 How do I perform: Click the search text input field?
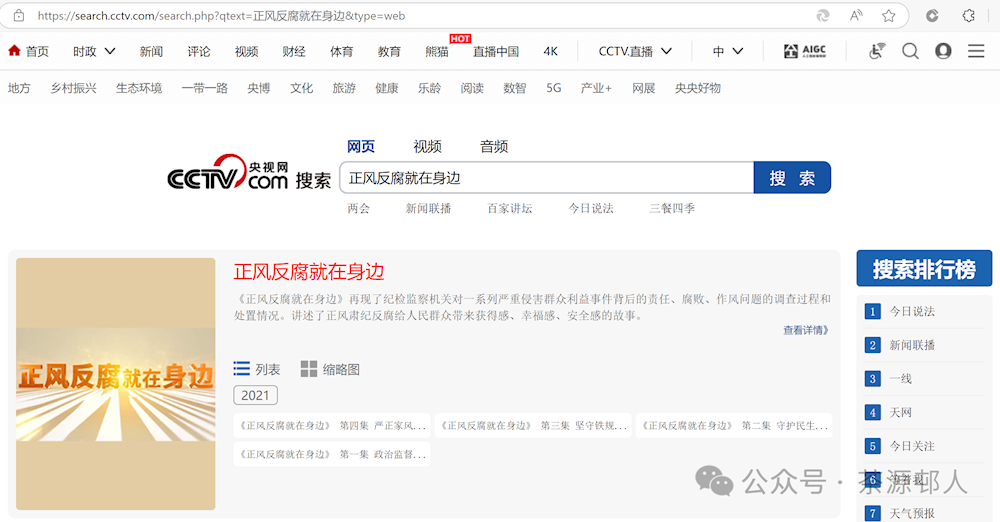point(547,177)
